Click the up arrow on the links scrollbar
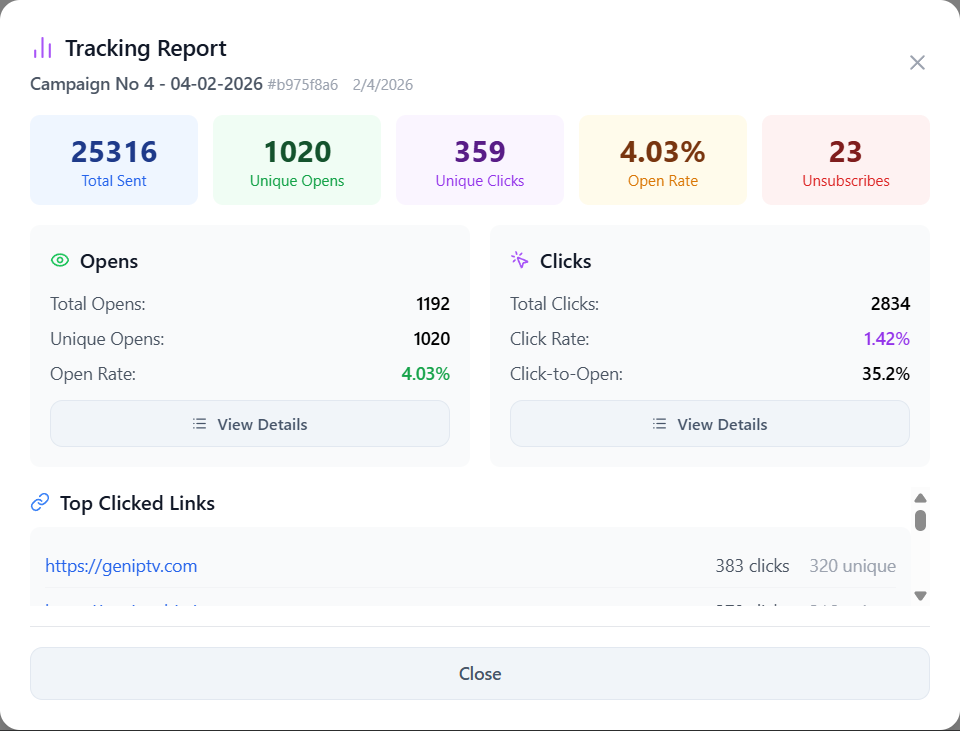This screenshot has height=731, width=960. click(921, 498)
